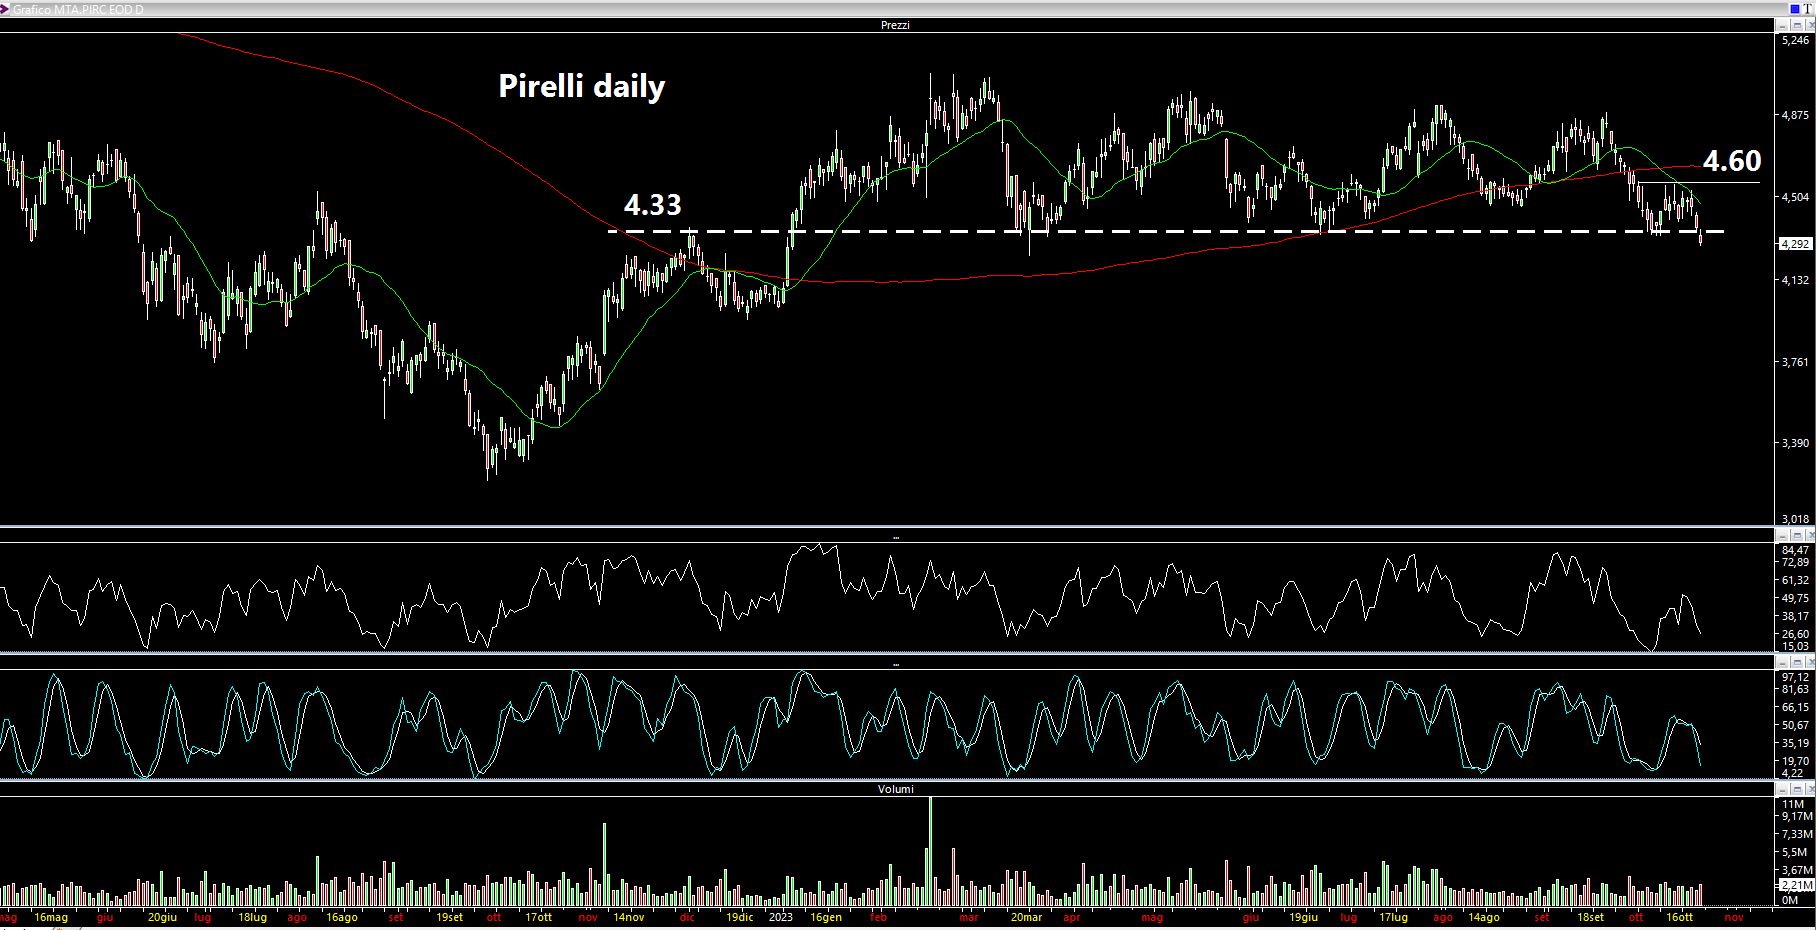Click the 16ott date label

(1679, 917)
